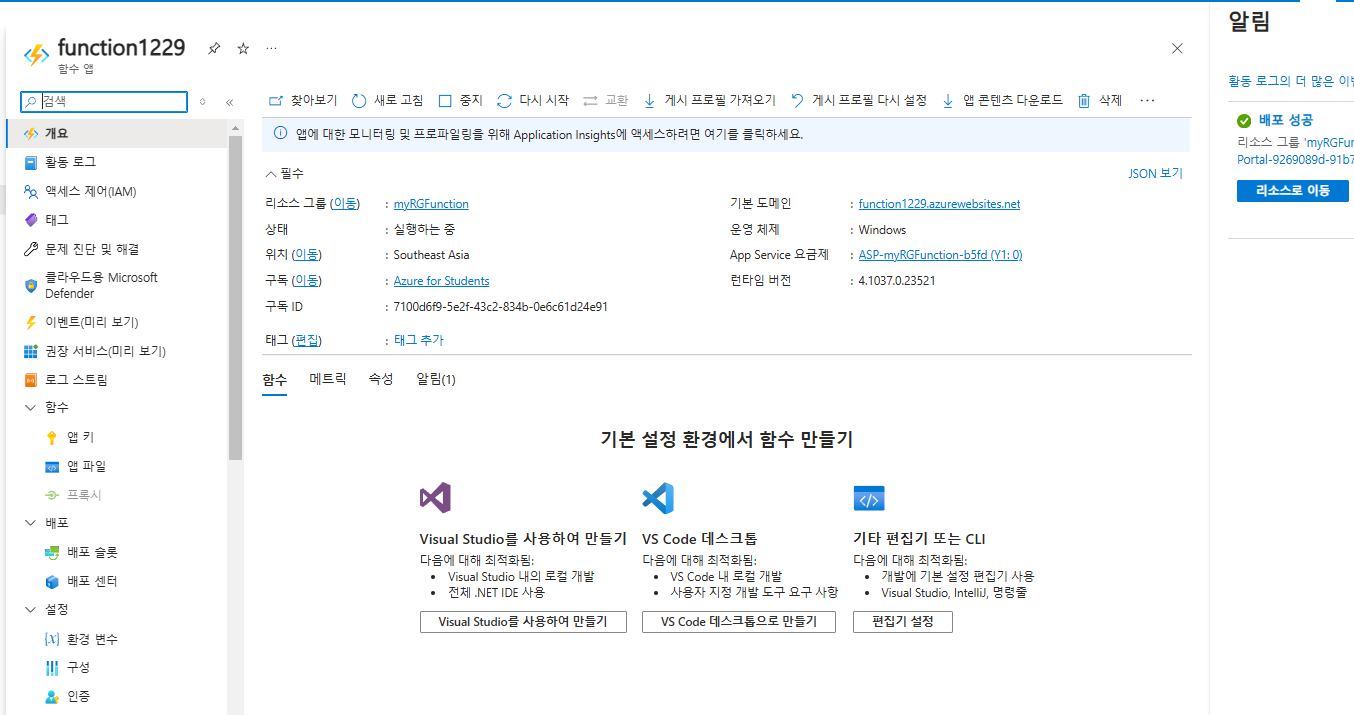
Task: Close the function1229 blade
Action: [1177, 48]
